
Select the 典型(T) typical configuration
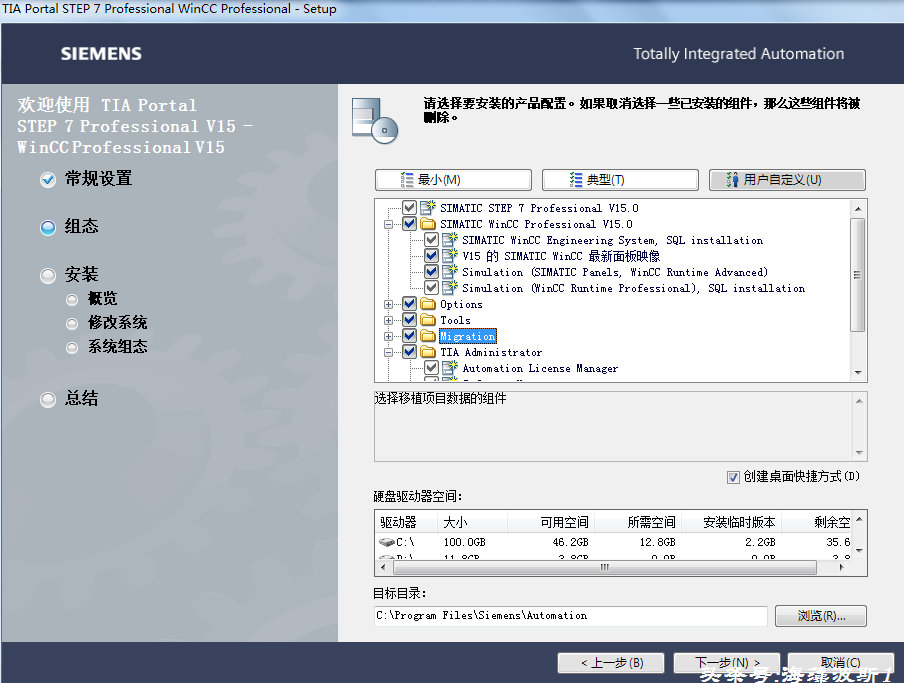click(620, 180)
